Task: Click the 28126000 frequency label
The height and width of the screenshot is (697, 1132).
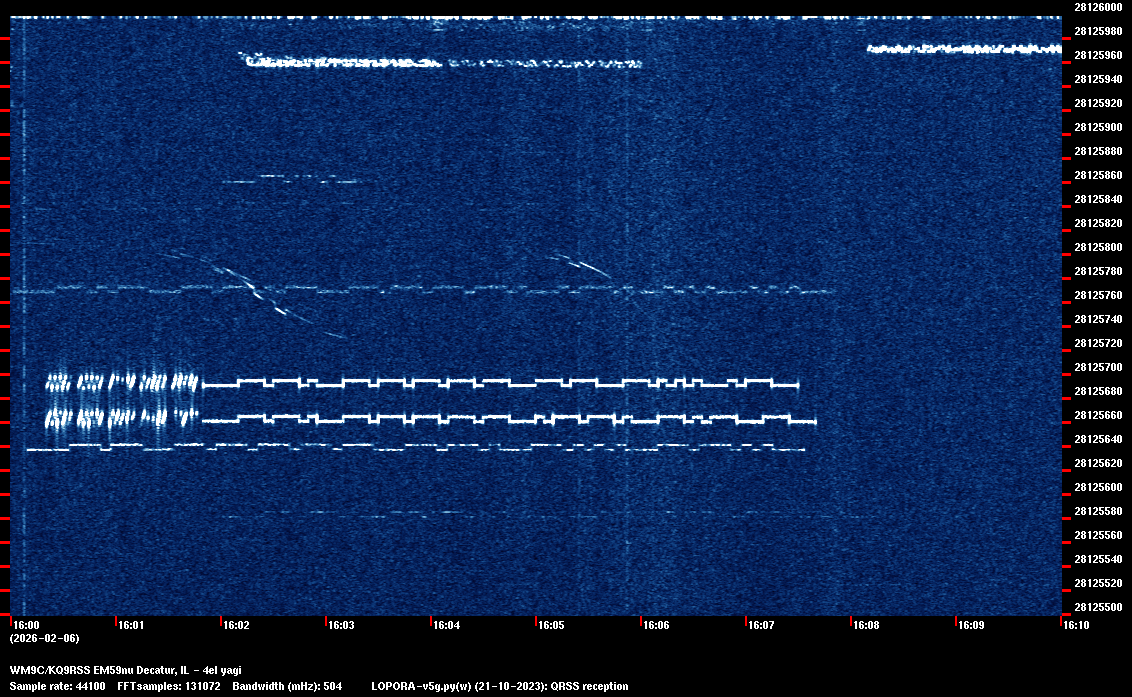Action: click(x=1097, y=7)
